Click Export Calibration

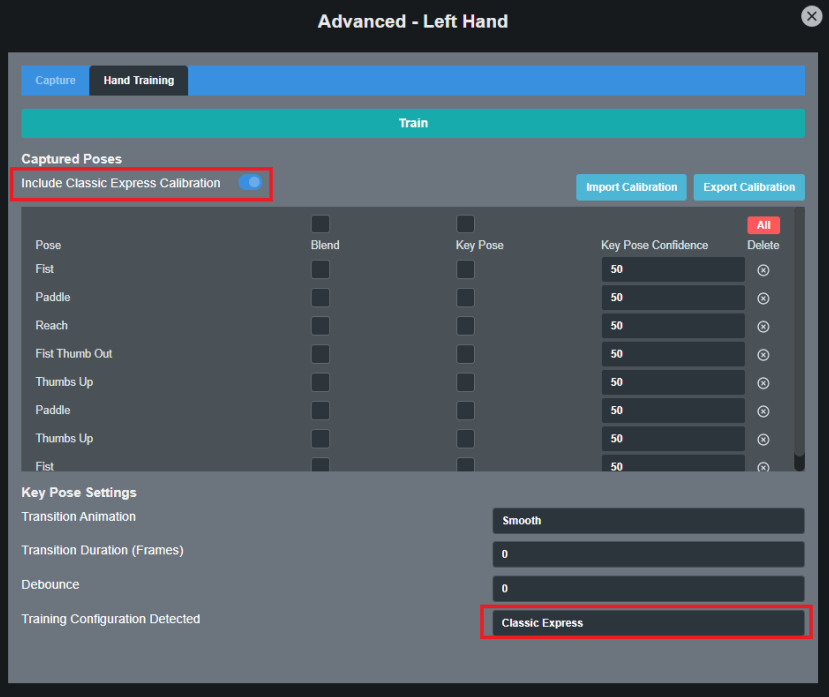click(749, 187)
